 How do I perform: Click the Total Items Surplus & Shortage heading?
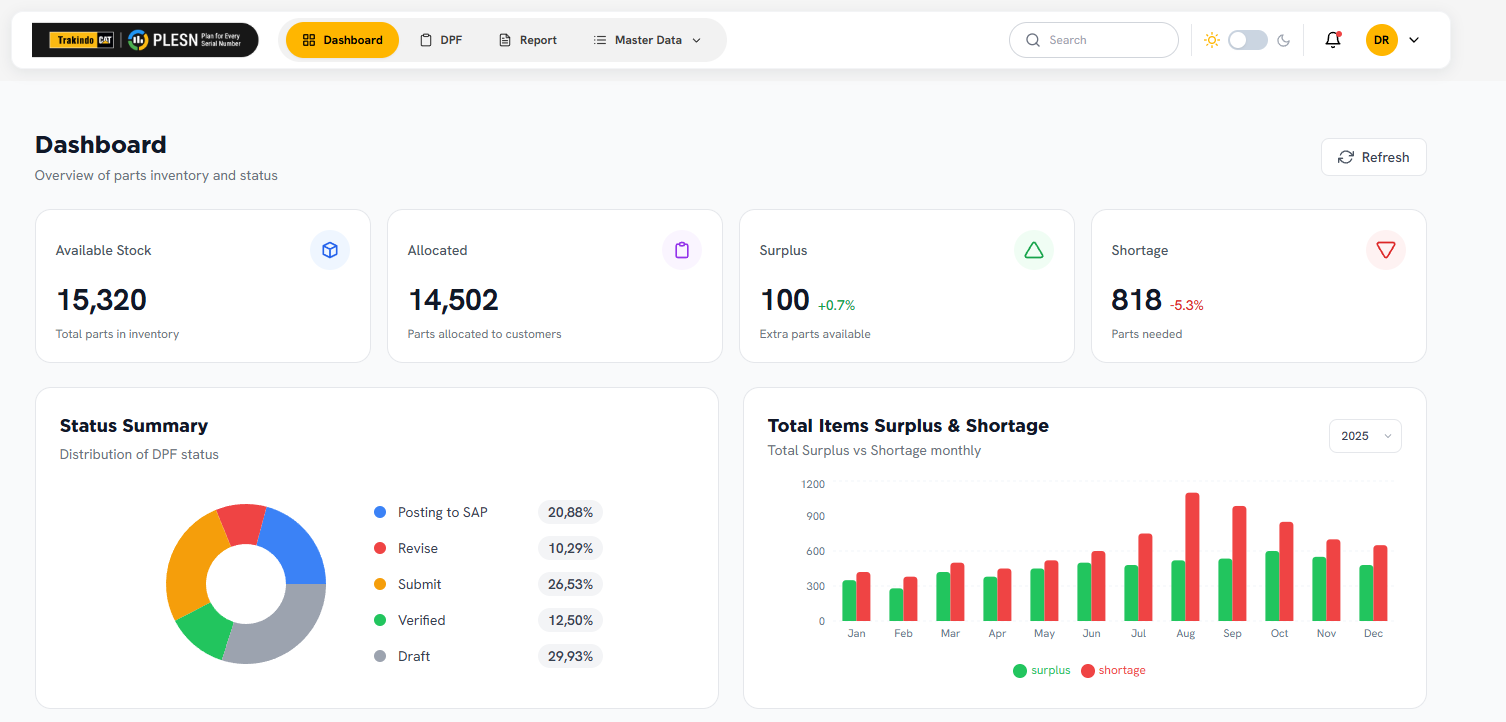coord(908,426)
